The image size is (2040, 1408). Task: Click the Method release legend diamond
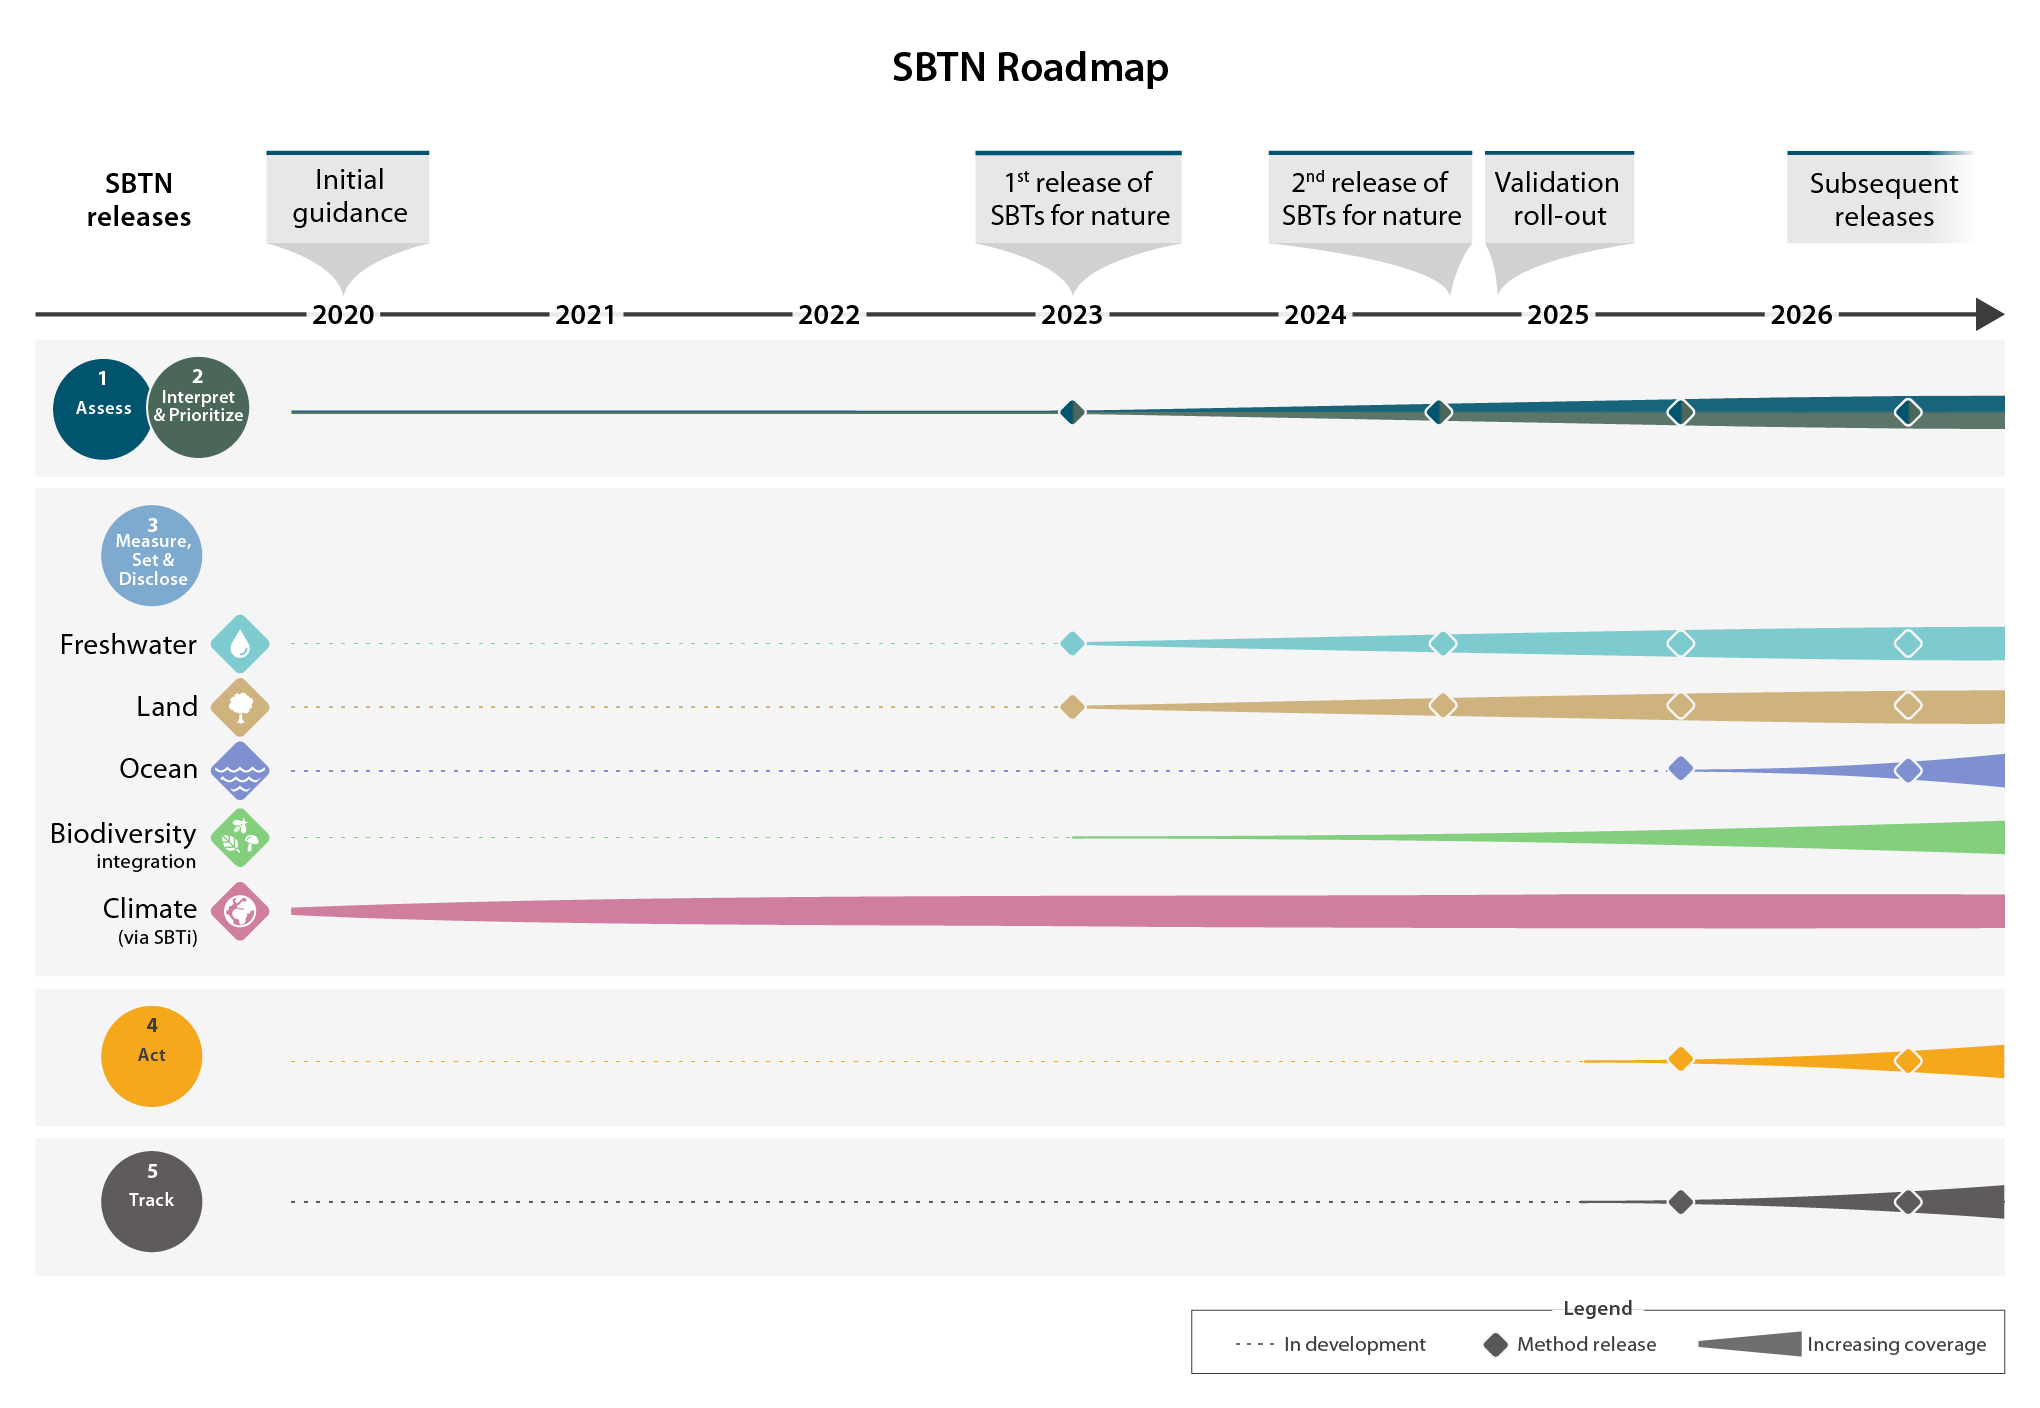(1495, 1345)
